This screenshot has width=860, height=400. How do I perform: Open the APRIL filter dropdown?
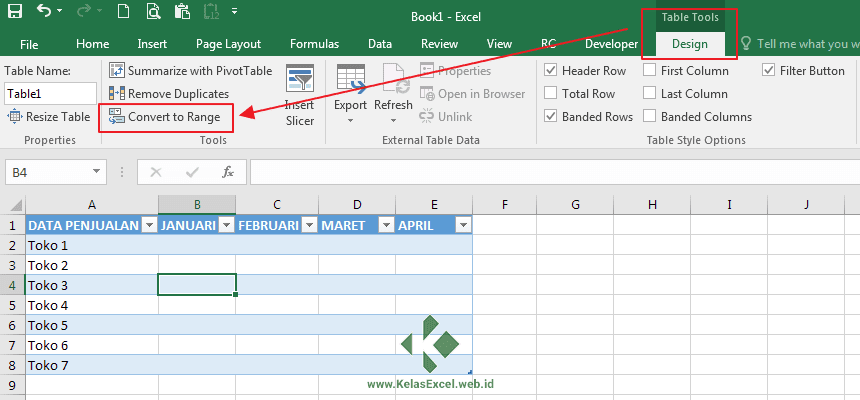tap(463, 226)
